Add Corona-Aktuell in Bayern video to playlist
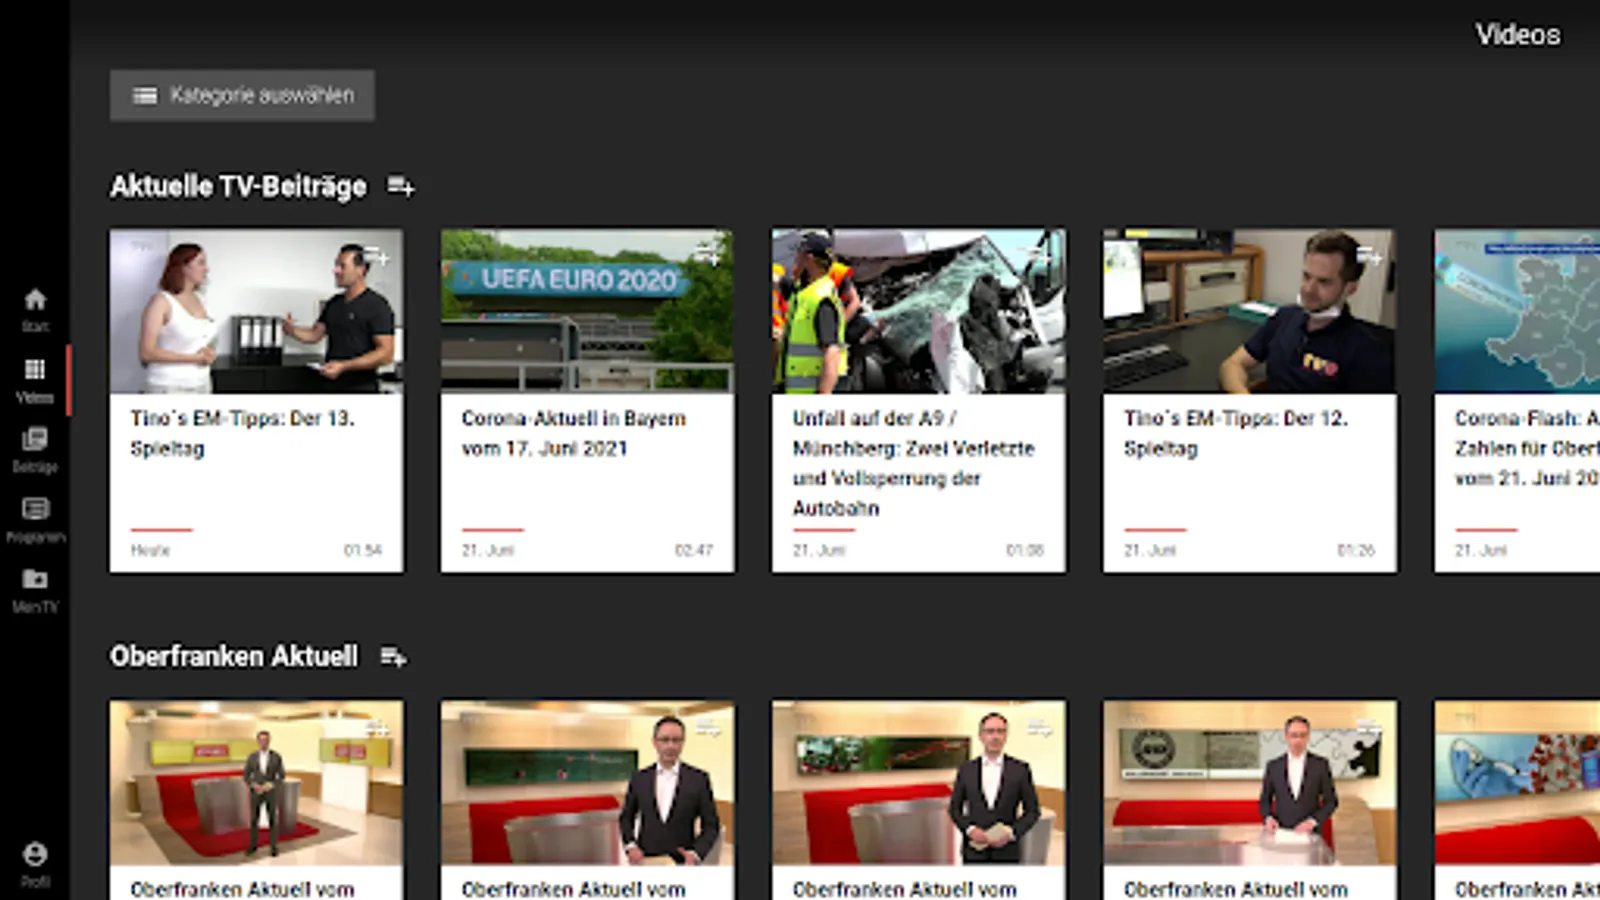Viewport: 1600px width, 900px height. point(707,257)
